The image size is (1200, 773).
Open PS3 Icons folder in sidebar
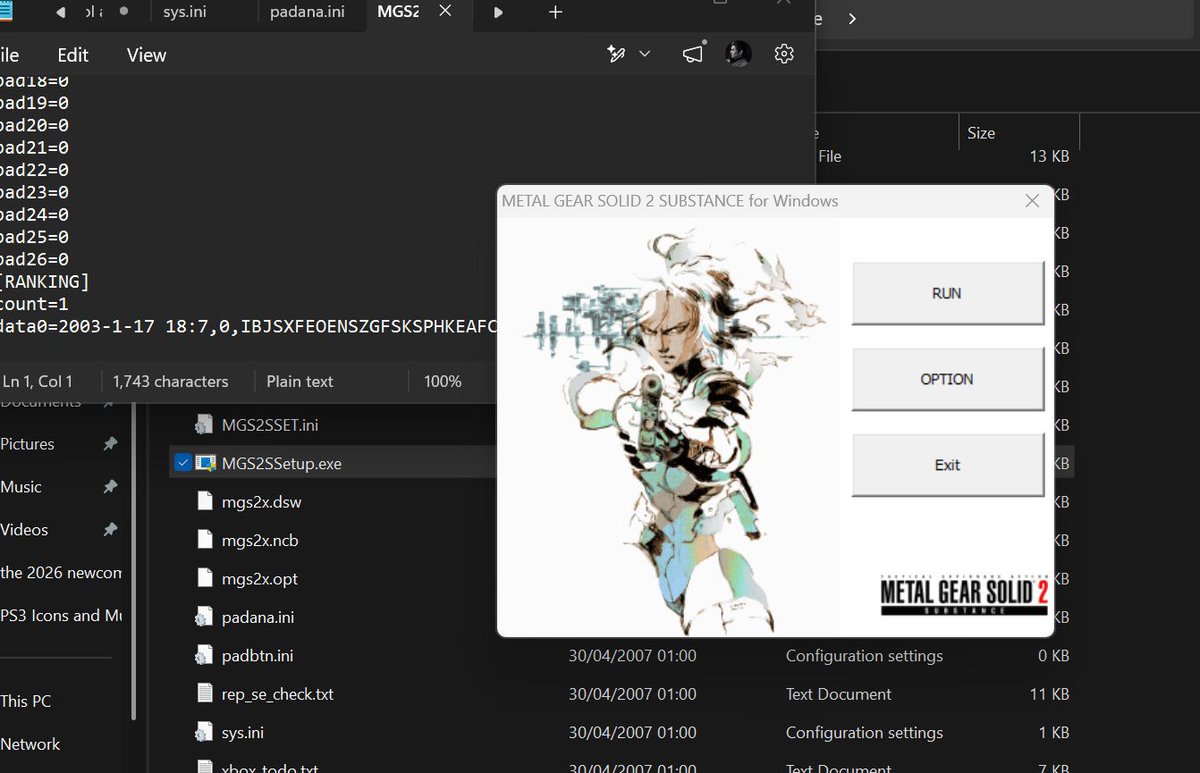tap(61, 616)
